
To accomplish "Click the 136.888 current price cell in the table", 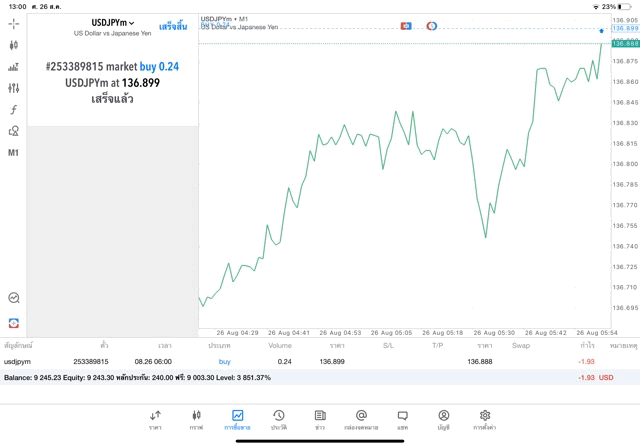I will point(480,362).
